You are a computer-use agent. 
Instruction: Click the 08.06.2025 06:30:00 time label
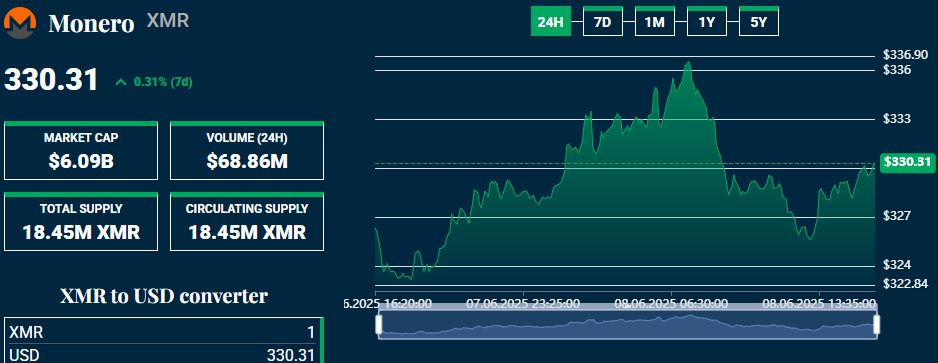pyautogui.click(x=671, y=304)
